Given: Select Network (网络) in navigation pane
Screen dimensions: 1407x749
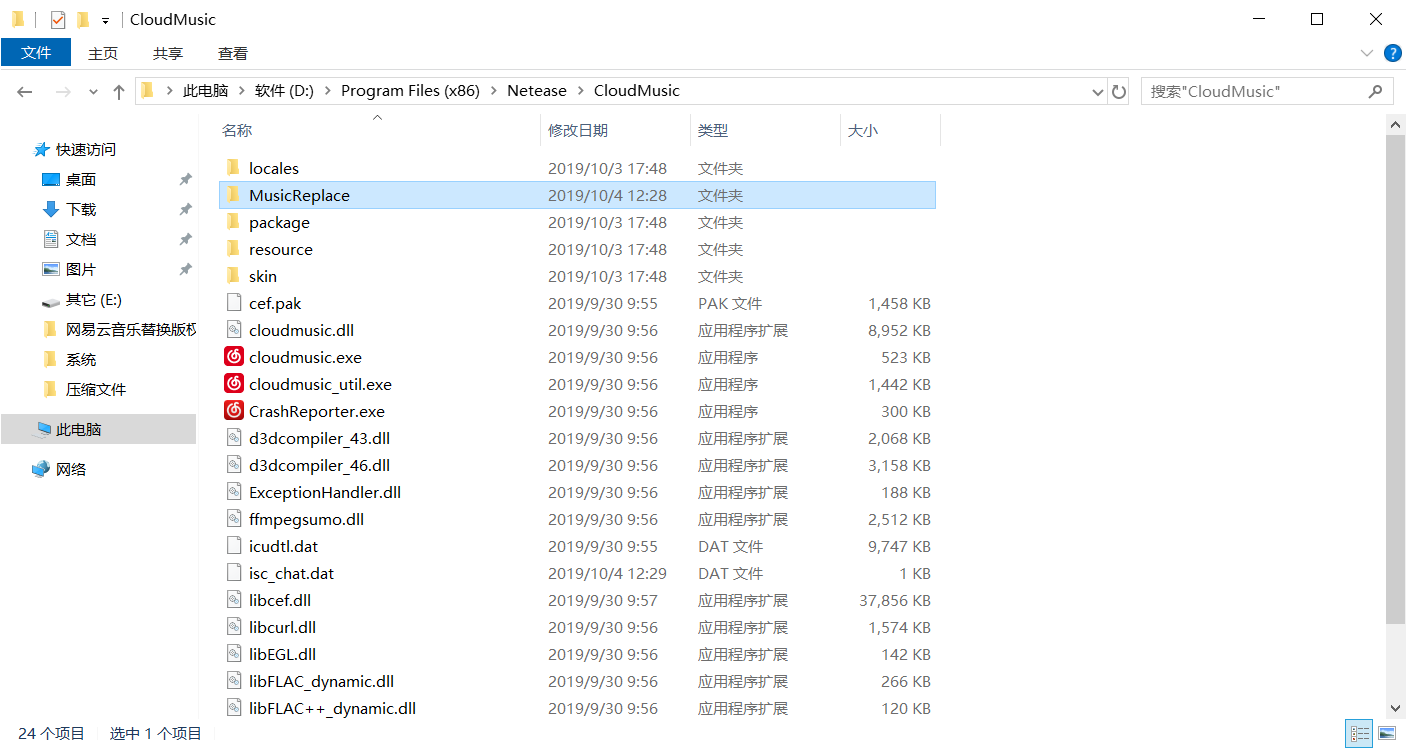Looking at the screenshot, I should point(71,469).
